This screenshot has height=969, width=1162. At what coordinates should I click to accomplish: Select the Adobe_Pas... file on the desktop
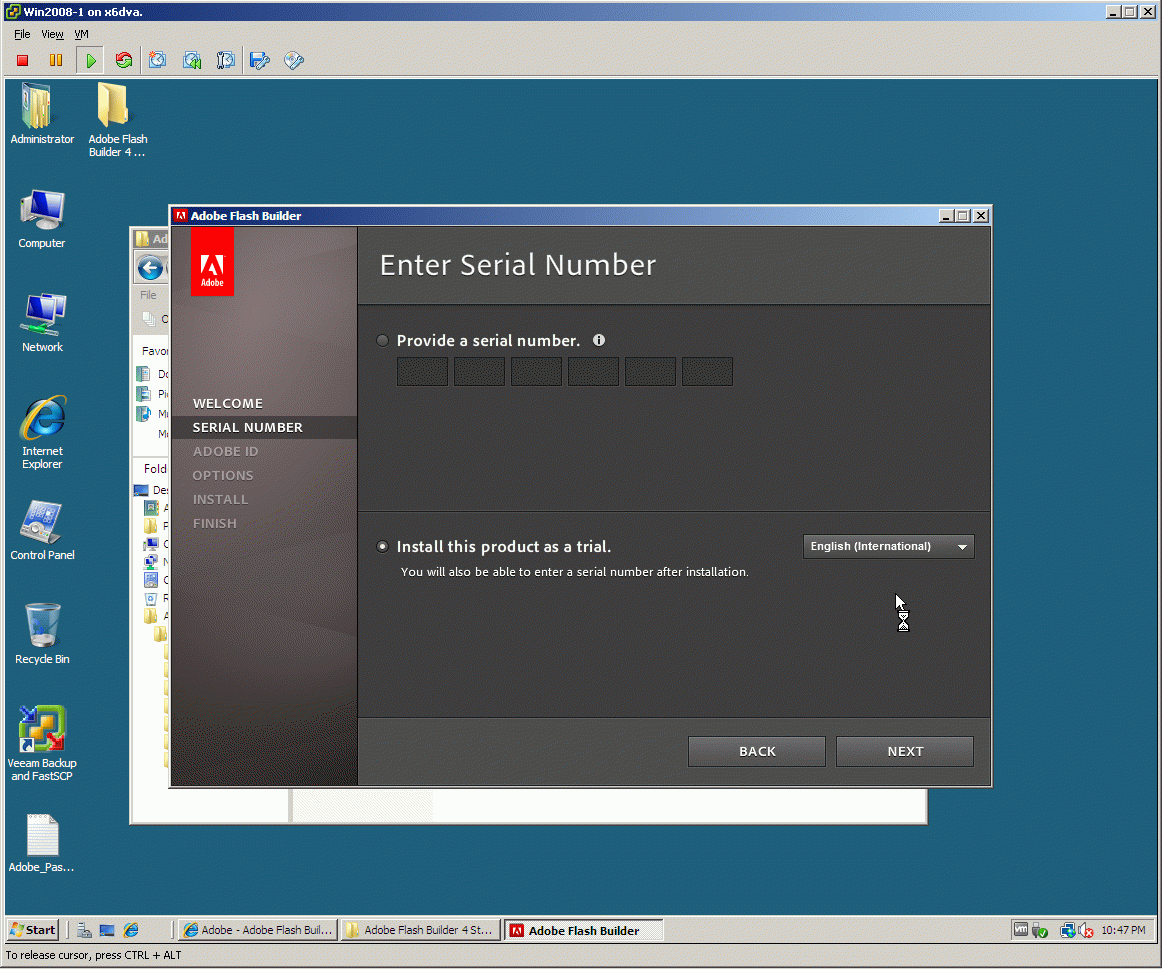point(42,844)
